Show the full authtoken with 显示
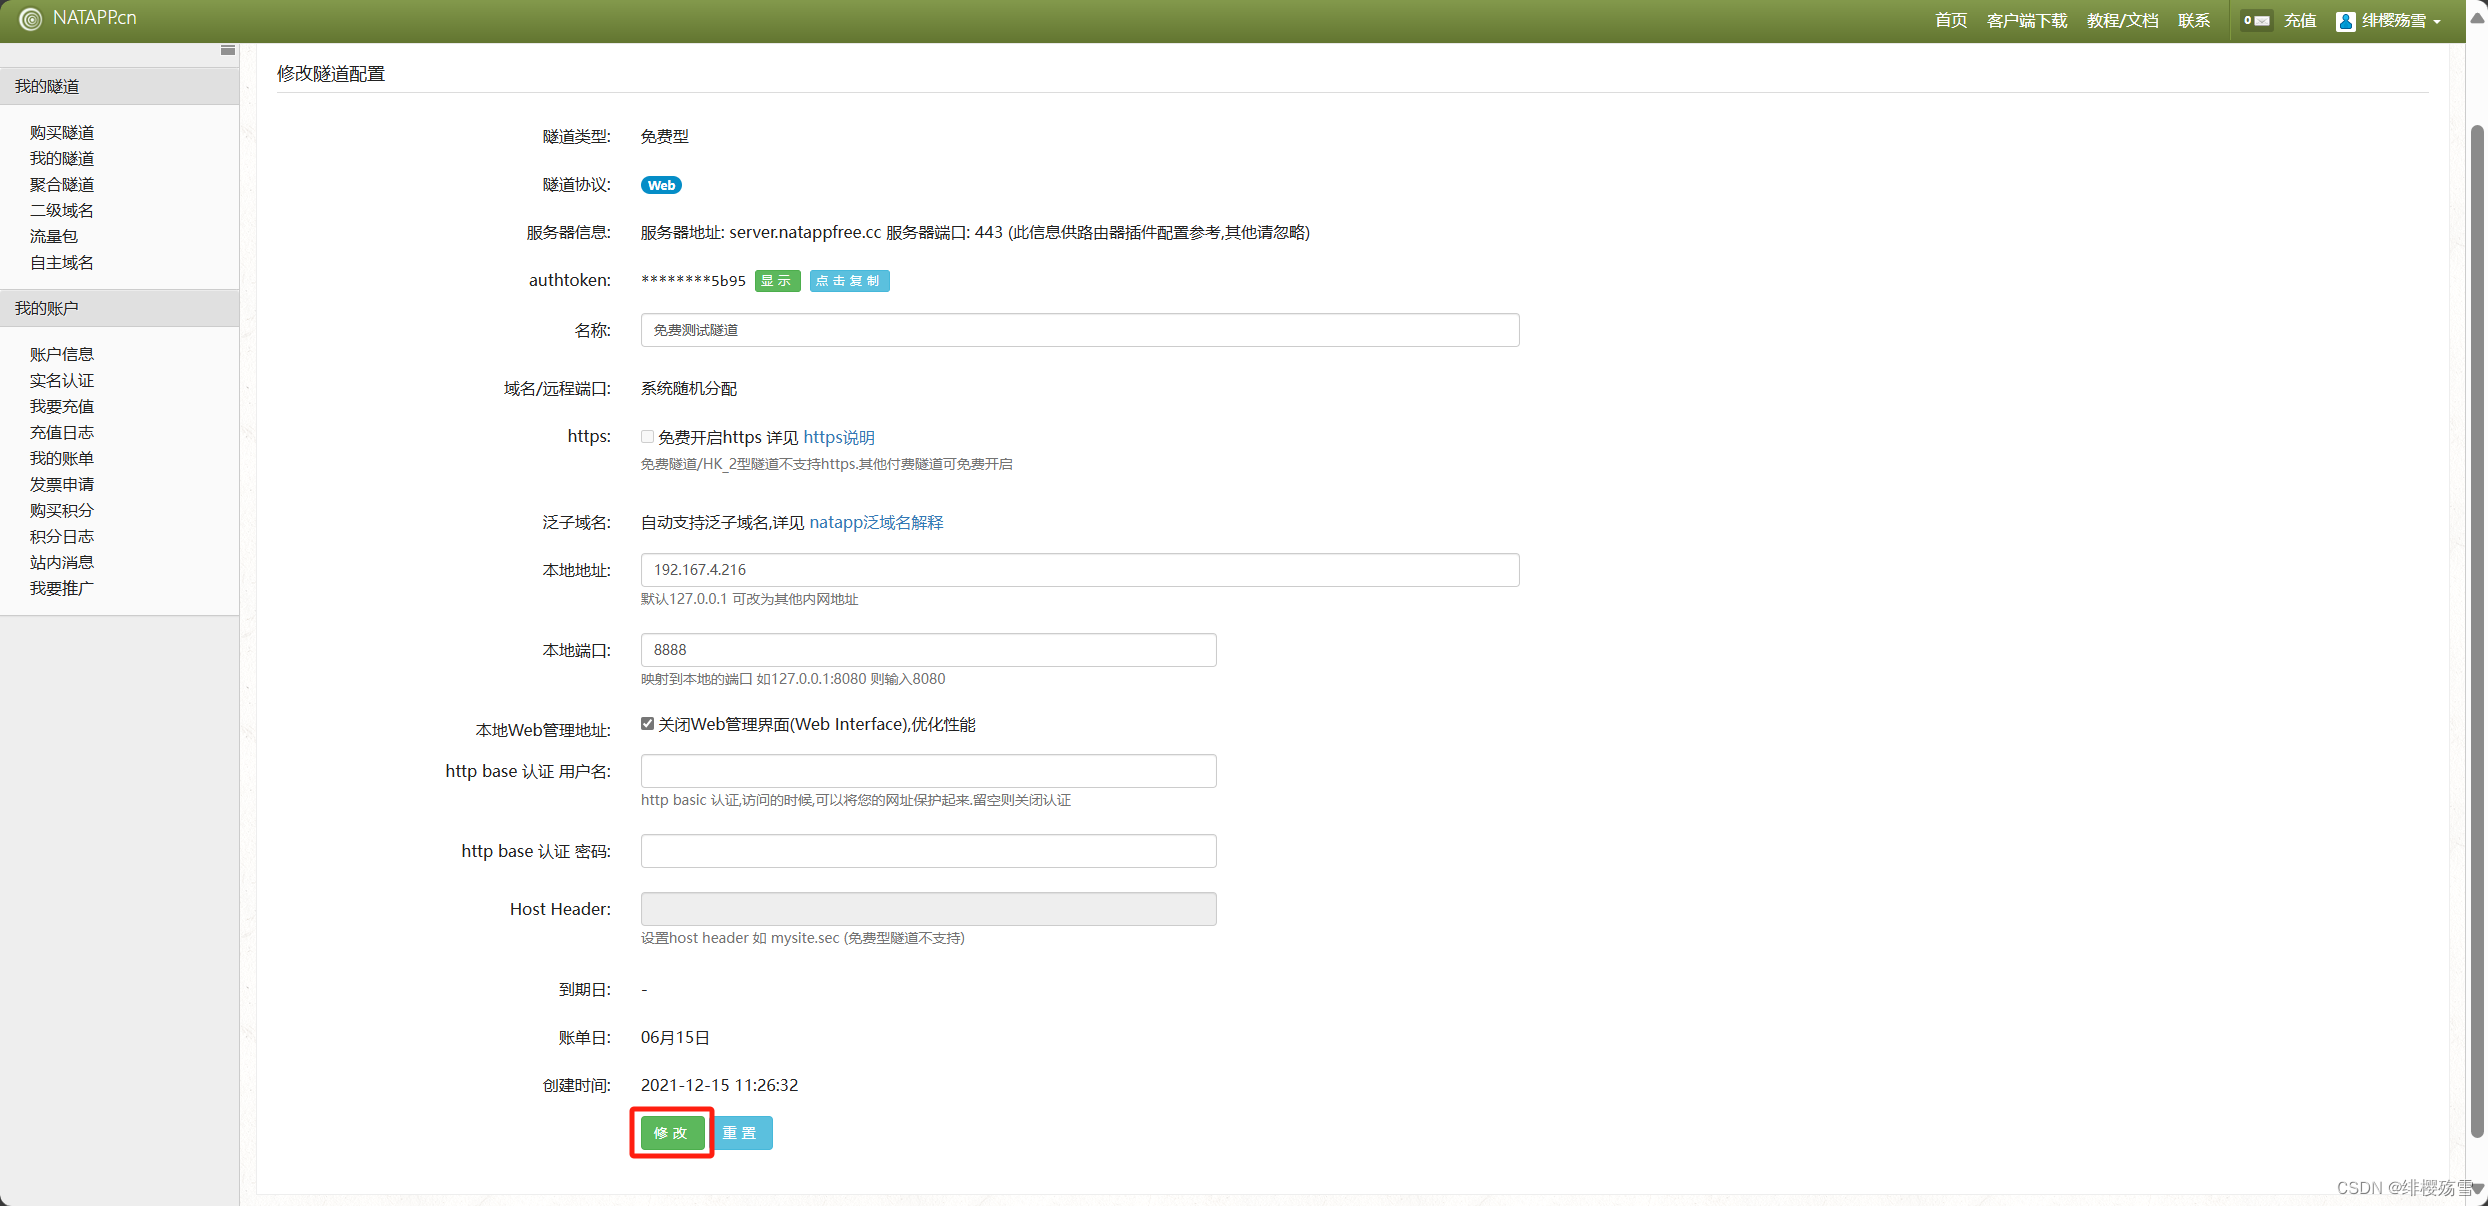Screen dimensions: 2488x1206 point(777,281)
